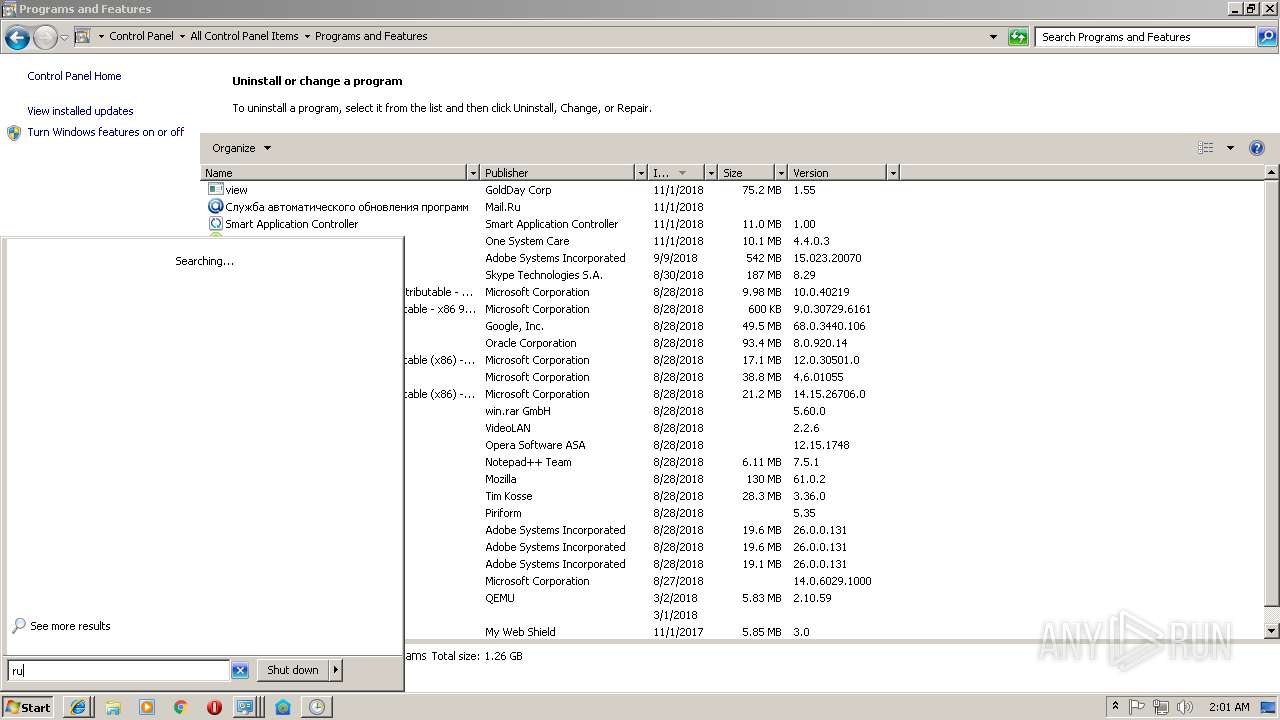Focus the Search Programs and Features field

(x=1146, y=37)
